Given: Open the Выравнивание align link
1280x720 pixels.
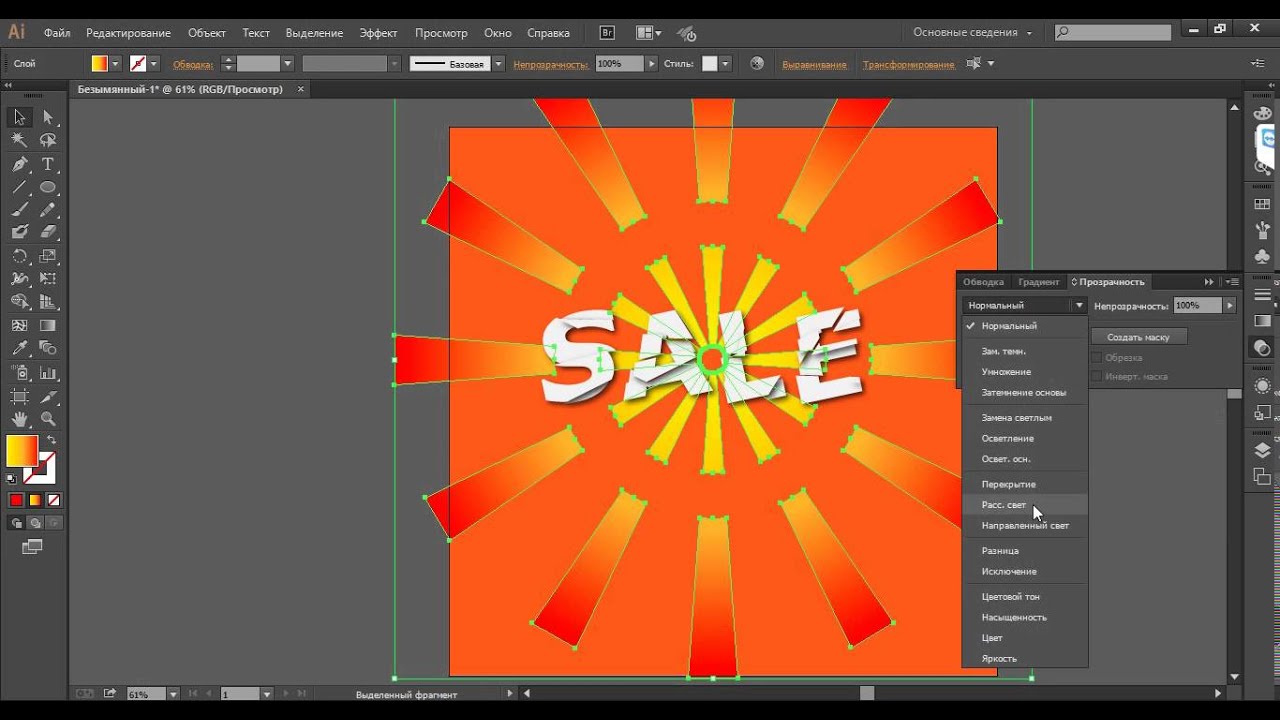Looking at the screenshot, I should pos(814,64).
